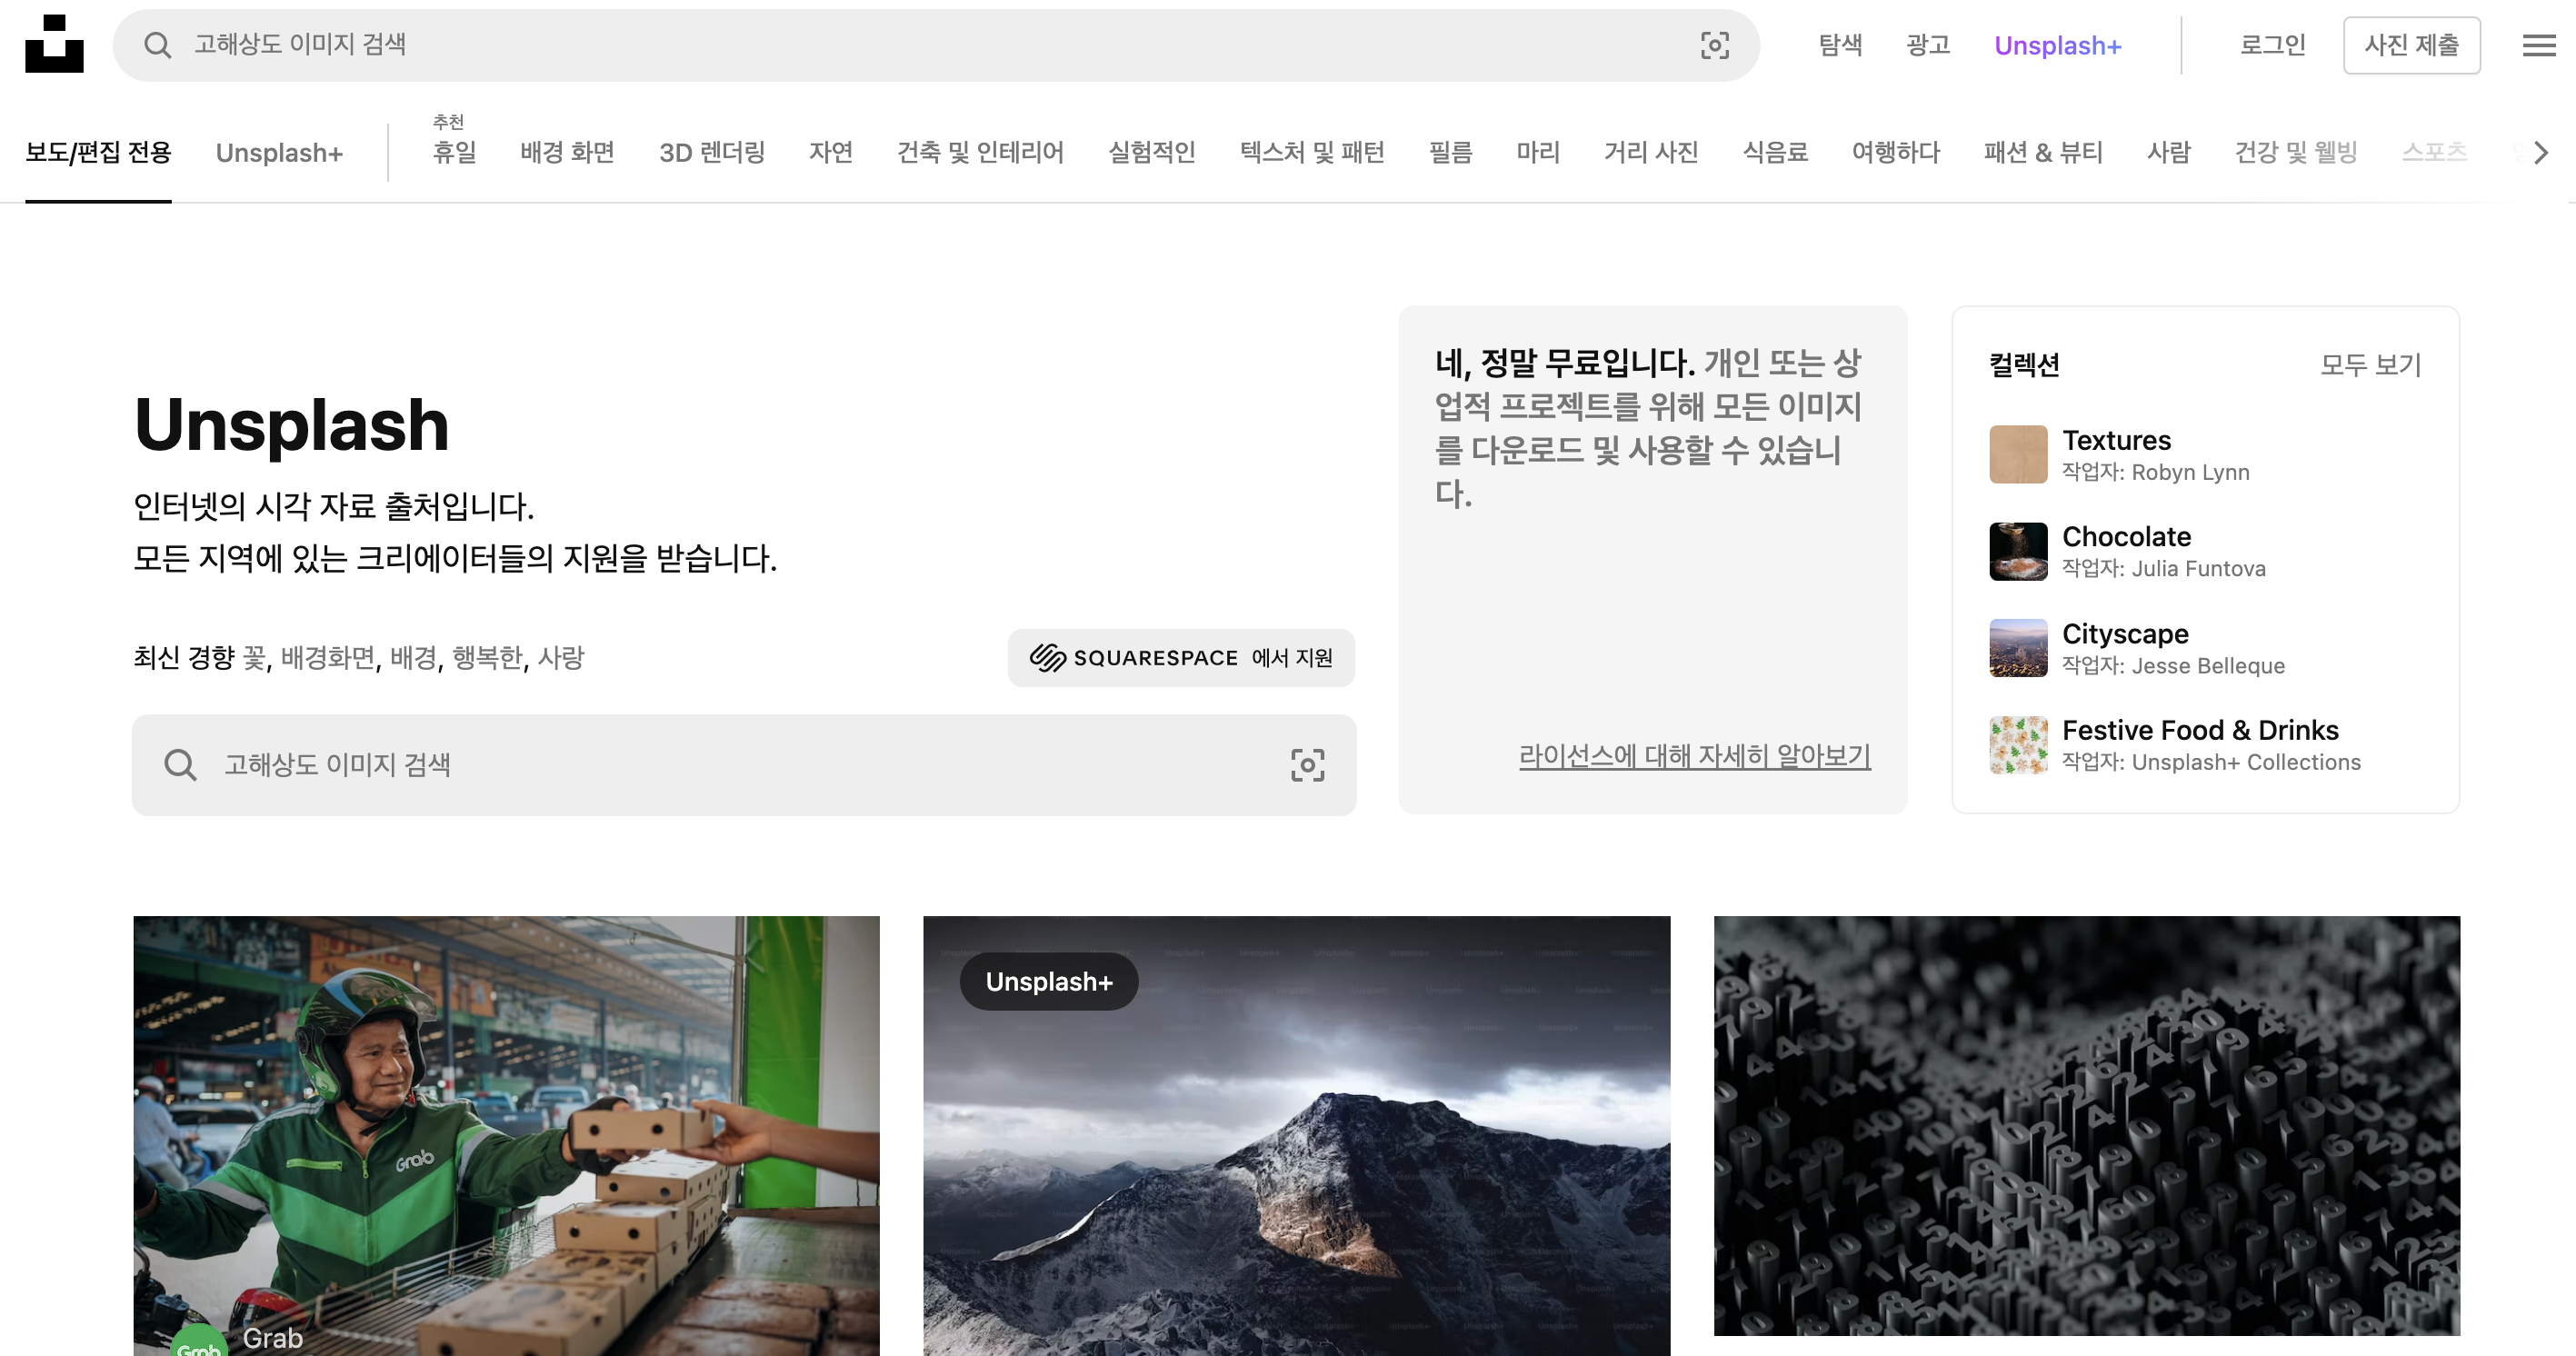
Task: Focus the hero 고해상도 이미지 검색 field
Action: pos(740,765)
